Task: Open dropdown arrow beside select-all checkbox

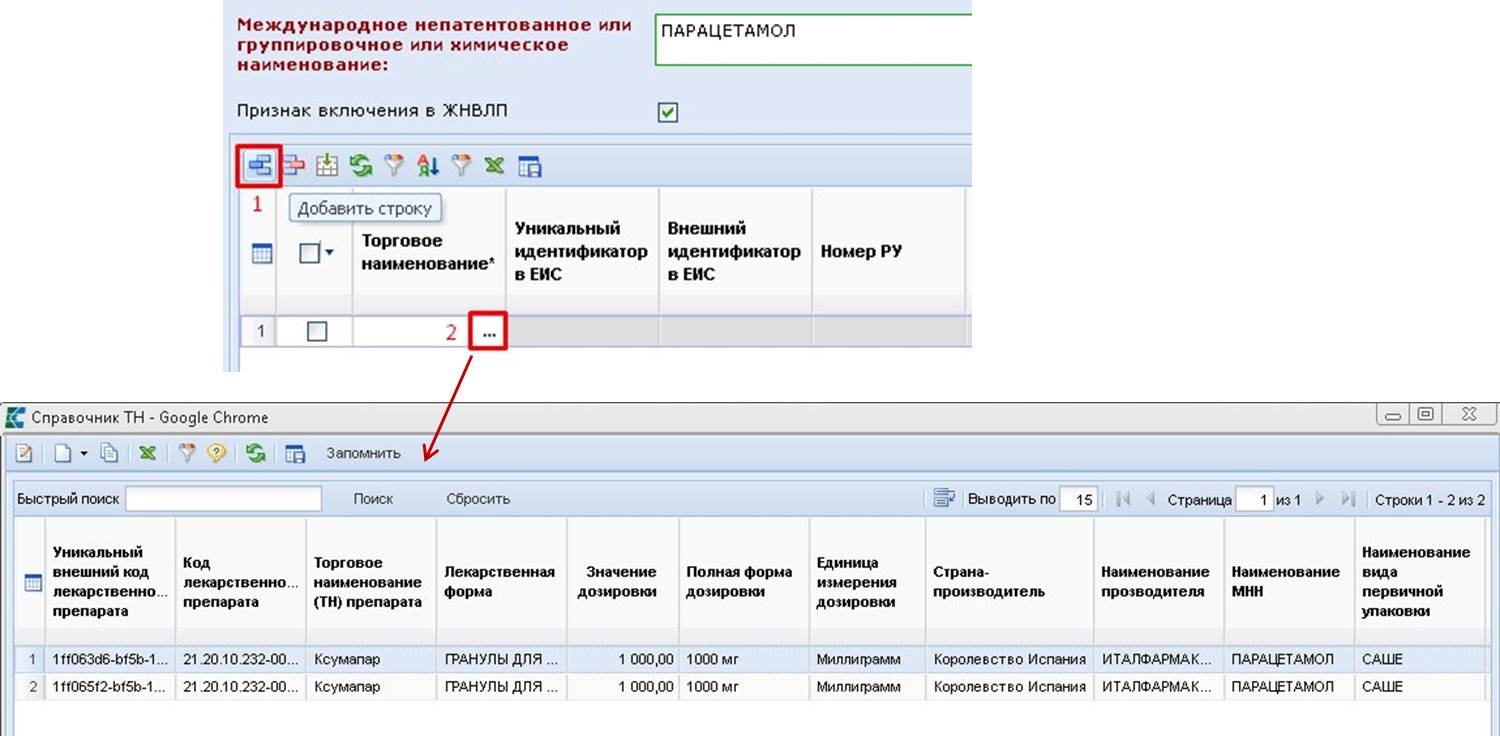Action: click(x=329, y=254)
